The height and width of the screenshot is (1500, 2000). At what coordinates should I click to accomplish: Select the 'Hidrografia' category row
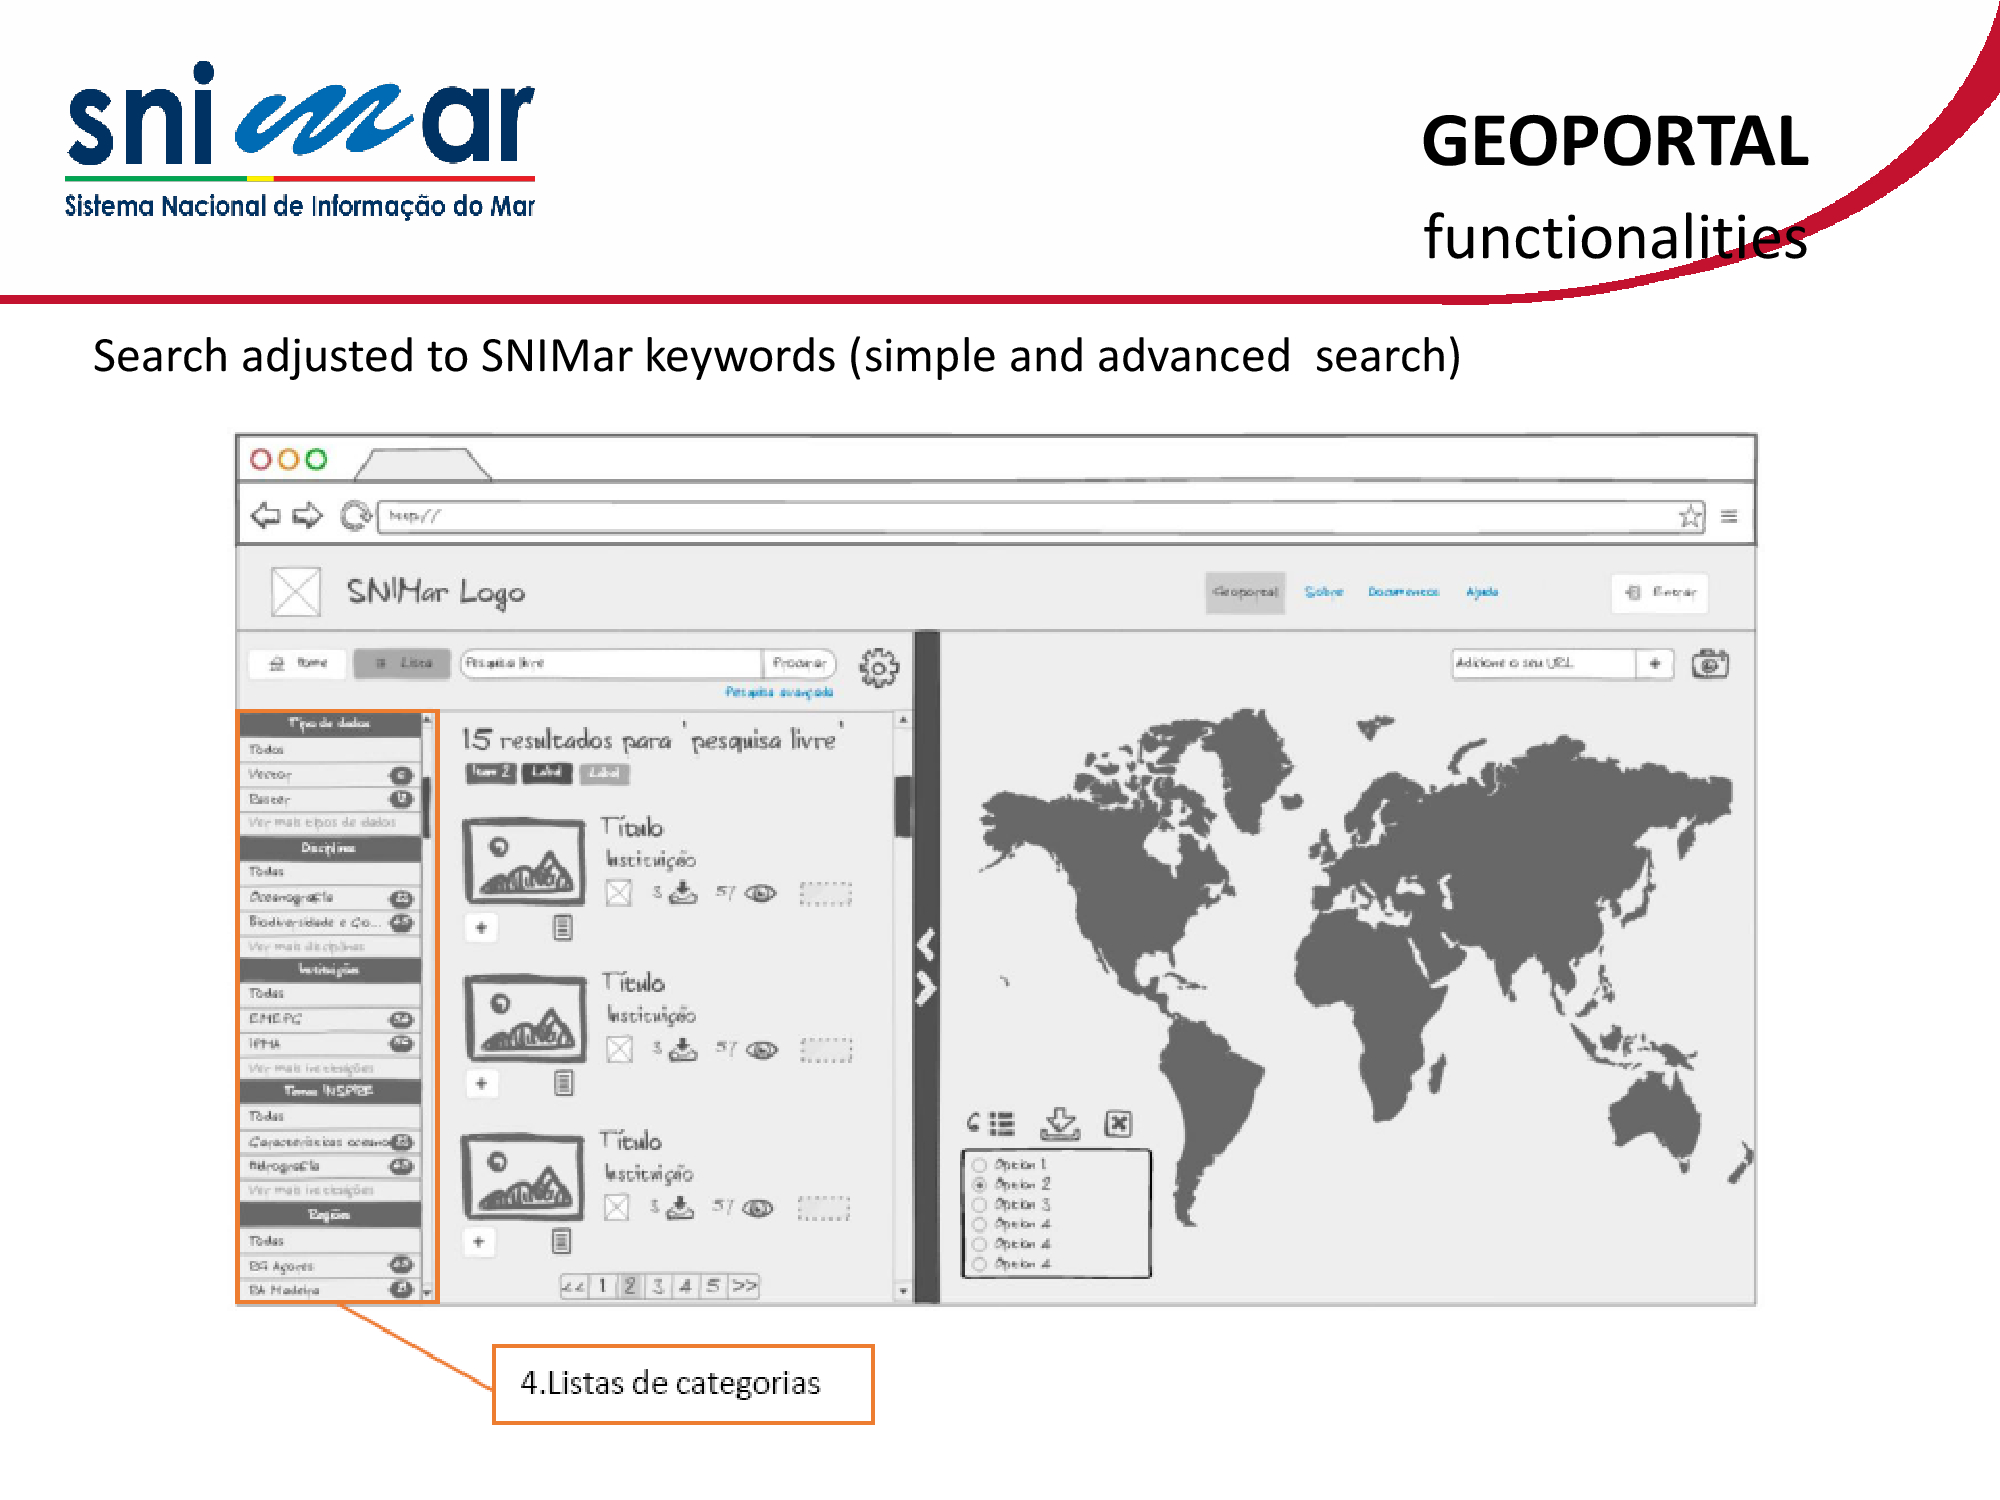330,1166
